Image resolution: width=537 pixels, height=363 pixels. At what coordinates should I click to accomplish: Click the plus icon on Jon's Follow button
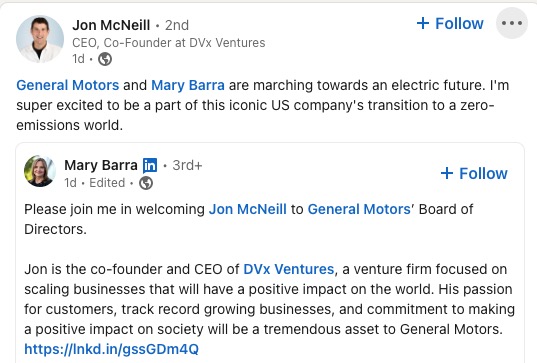pyautogui.click(x=423, y=23)
